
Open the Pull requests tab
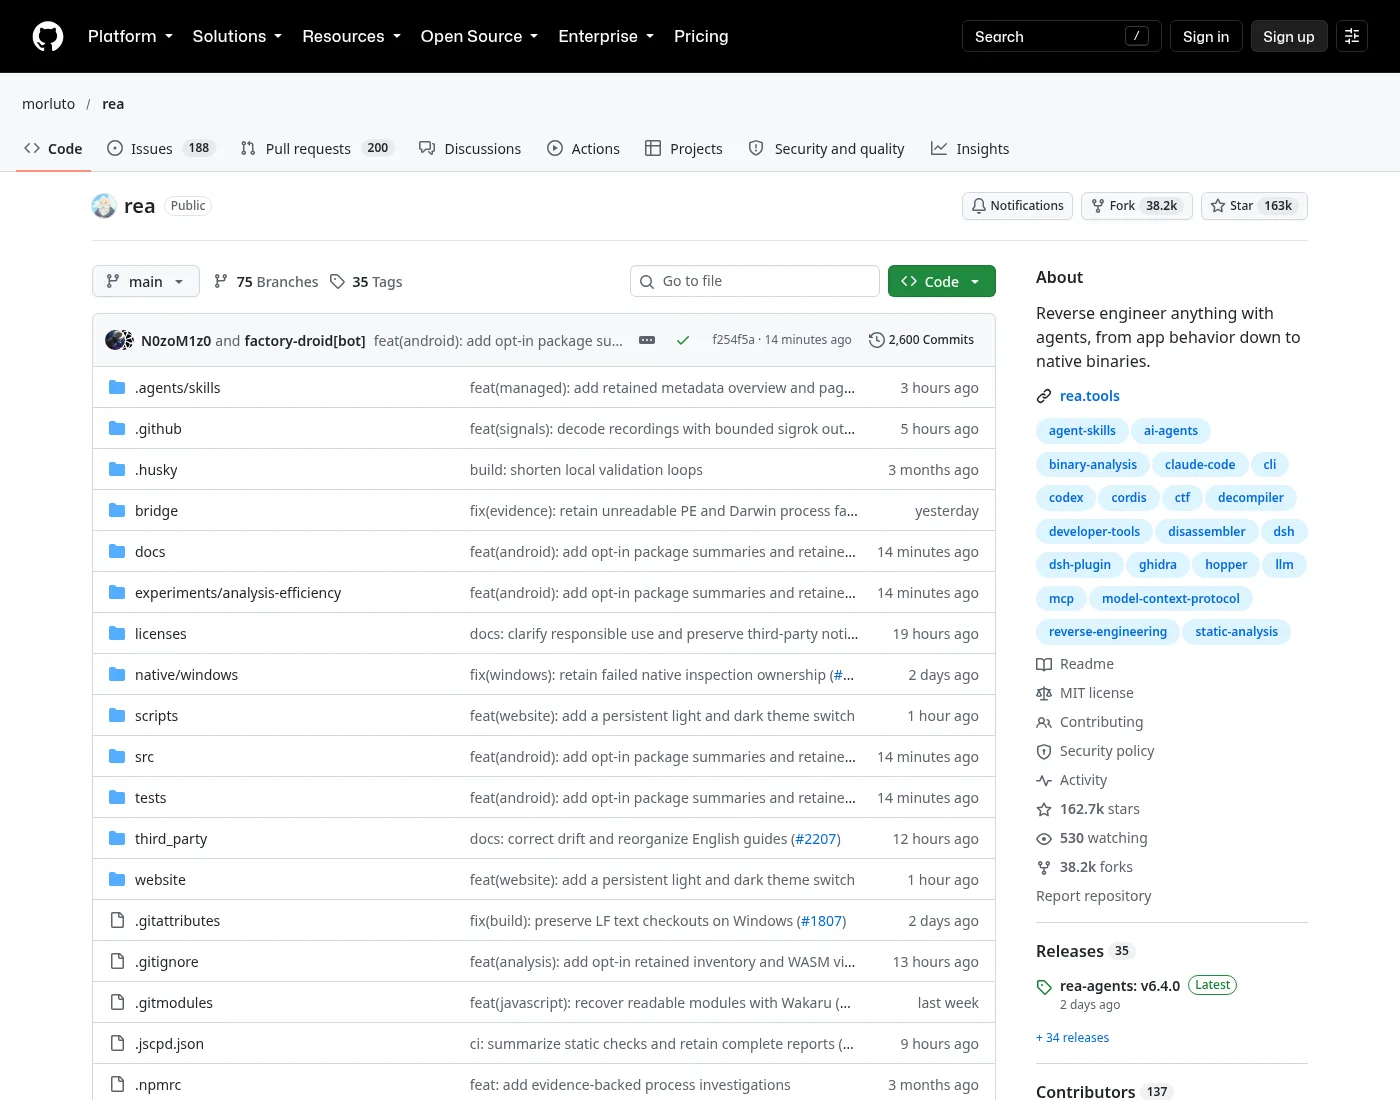[318, 148]
